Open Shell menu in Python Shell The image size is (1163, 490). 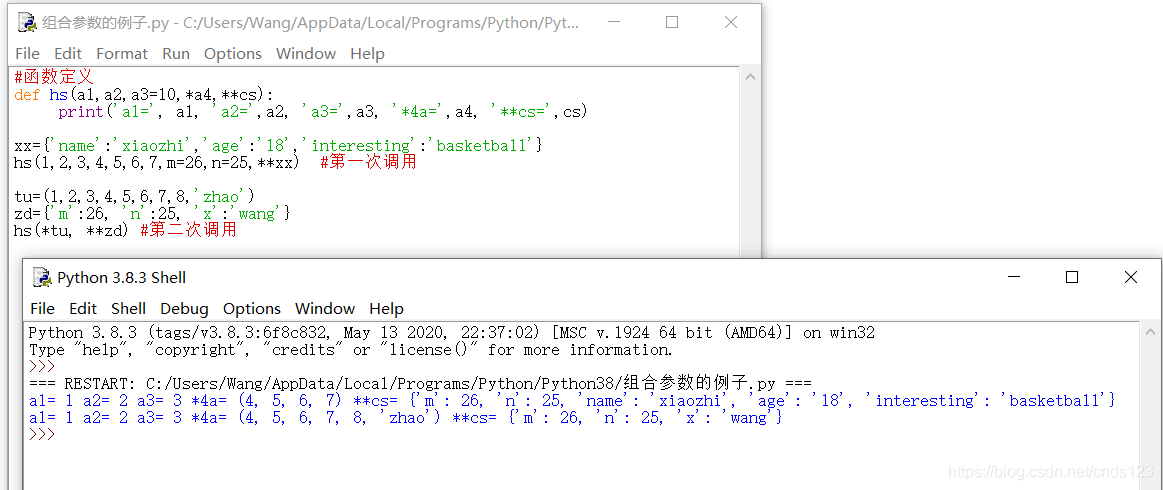coord(128,308)
